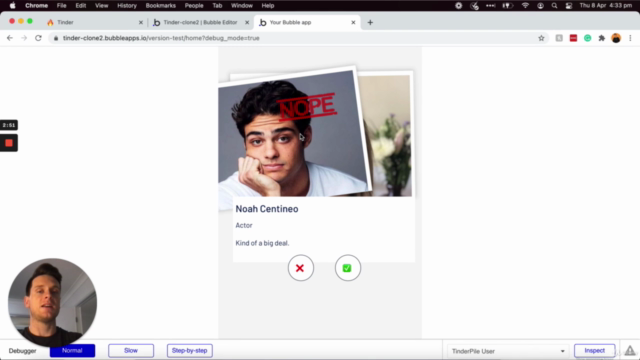Click the Debugger label
This screenshot has width=640, height=360.
pyautogui.click(x=22, y=351)
